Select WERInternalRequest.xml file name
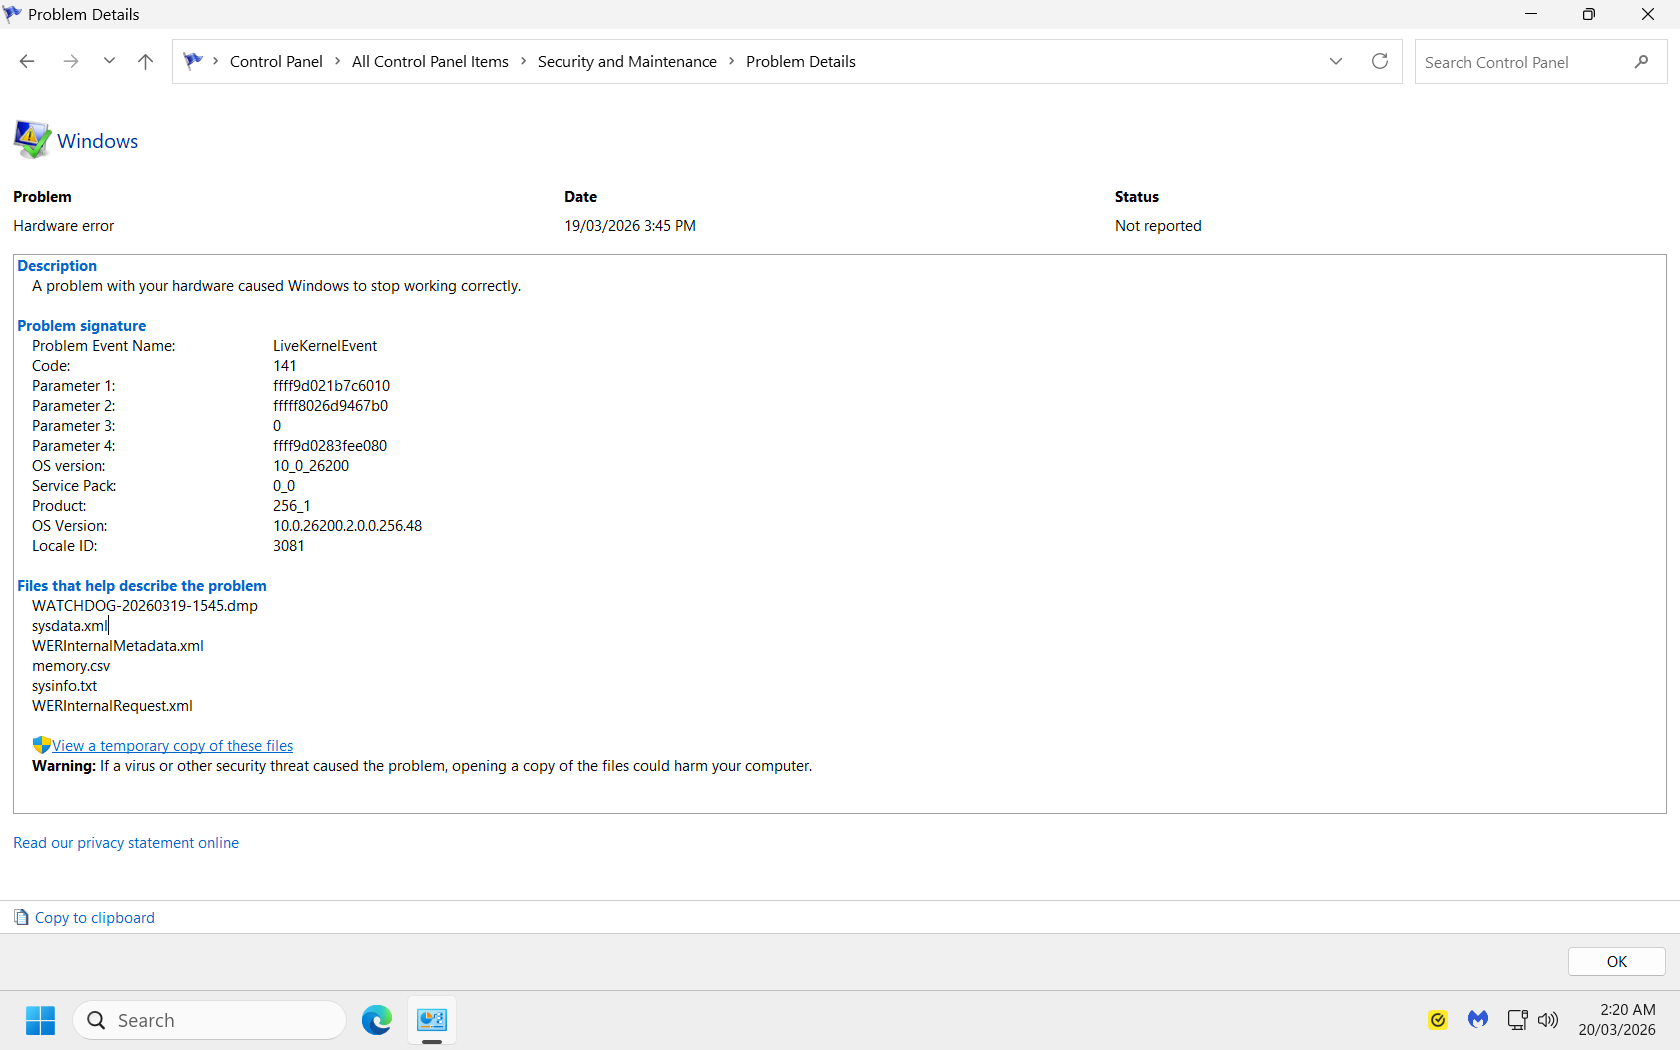1680x1050 pixels. (112, 706)
